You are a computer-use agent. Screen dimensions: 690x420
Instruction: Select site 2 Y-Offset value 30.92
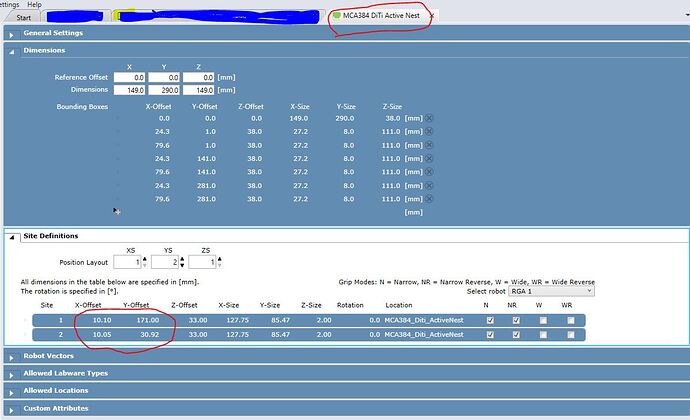pos(150,335)
